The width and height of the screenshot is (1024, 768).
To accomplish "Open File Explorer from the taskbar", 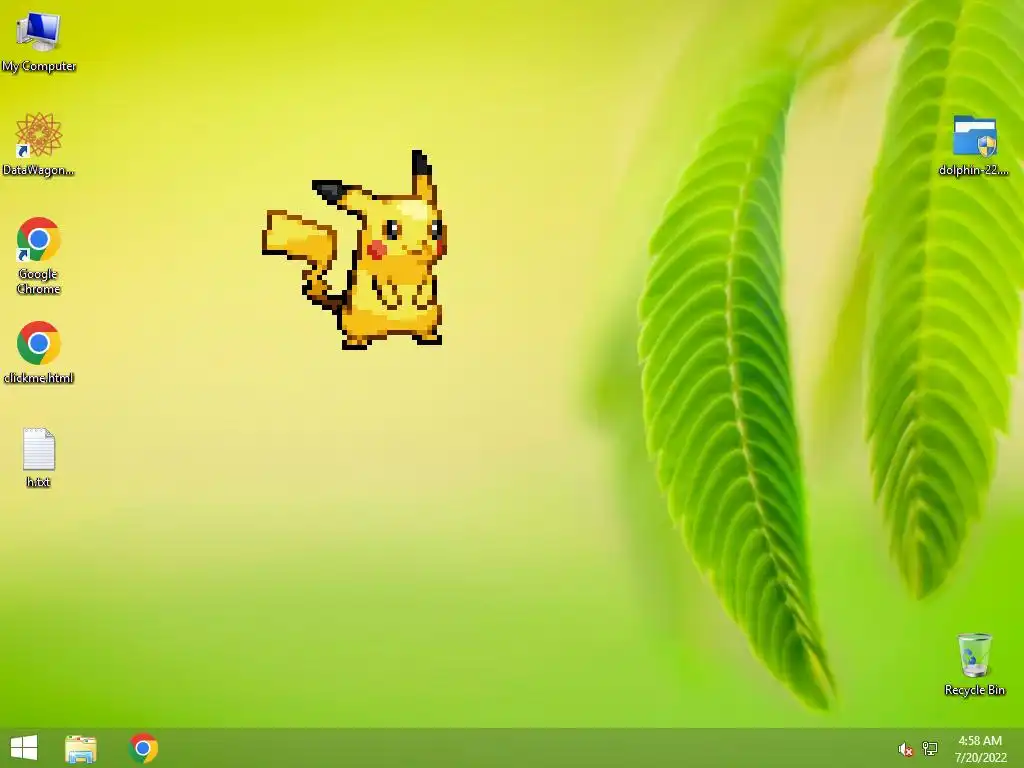I will point(81,748).
